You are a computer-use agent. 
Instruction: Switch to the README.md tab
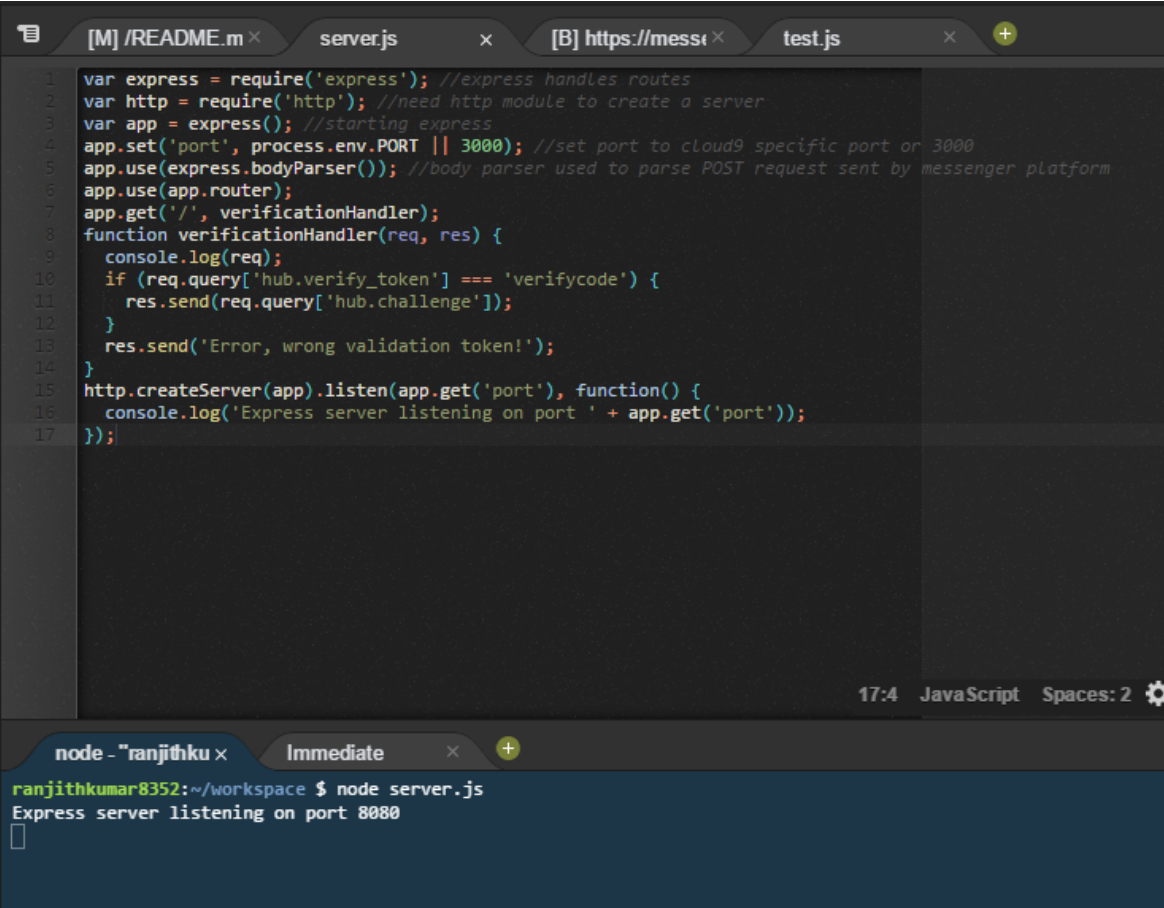click(165, 38)
